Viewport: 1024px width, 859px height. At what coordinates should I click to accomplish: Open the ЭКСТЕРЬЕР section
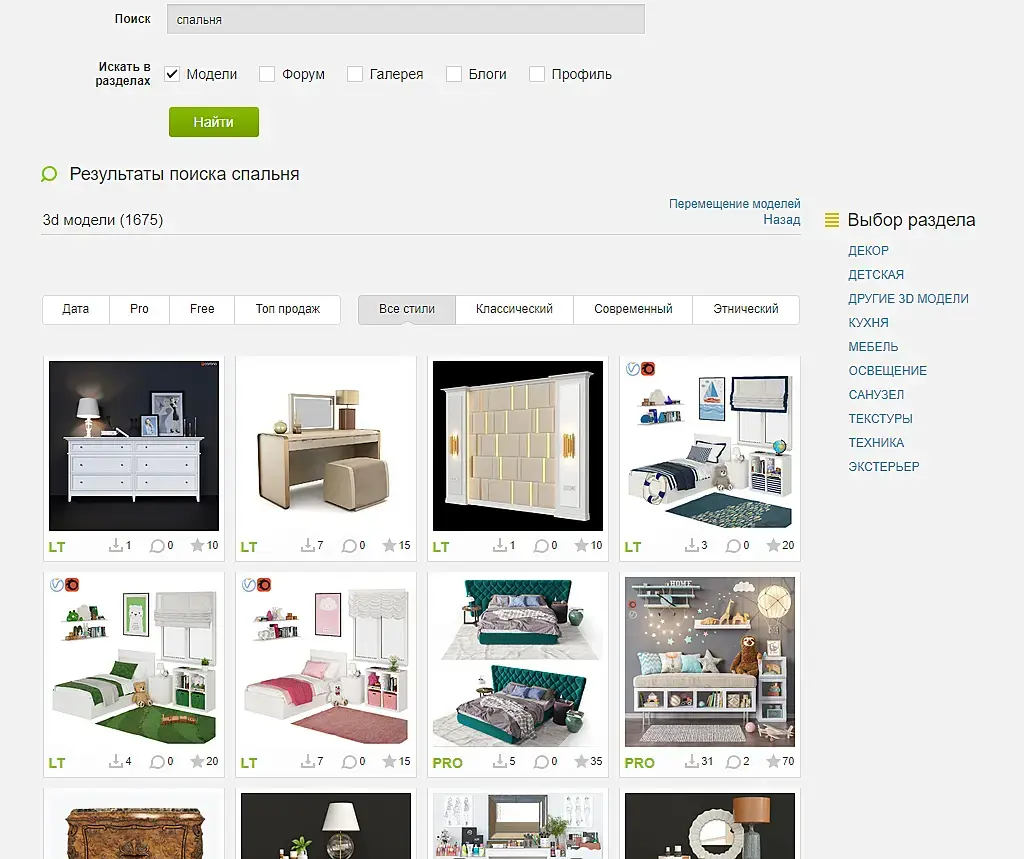tap(884, 467)
